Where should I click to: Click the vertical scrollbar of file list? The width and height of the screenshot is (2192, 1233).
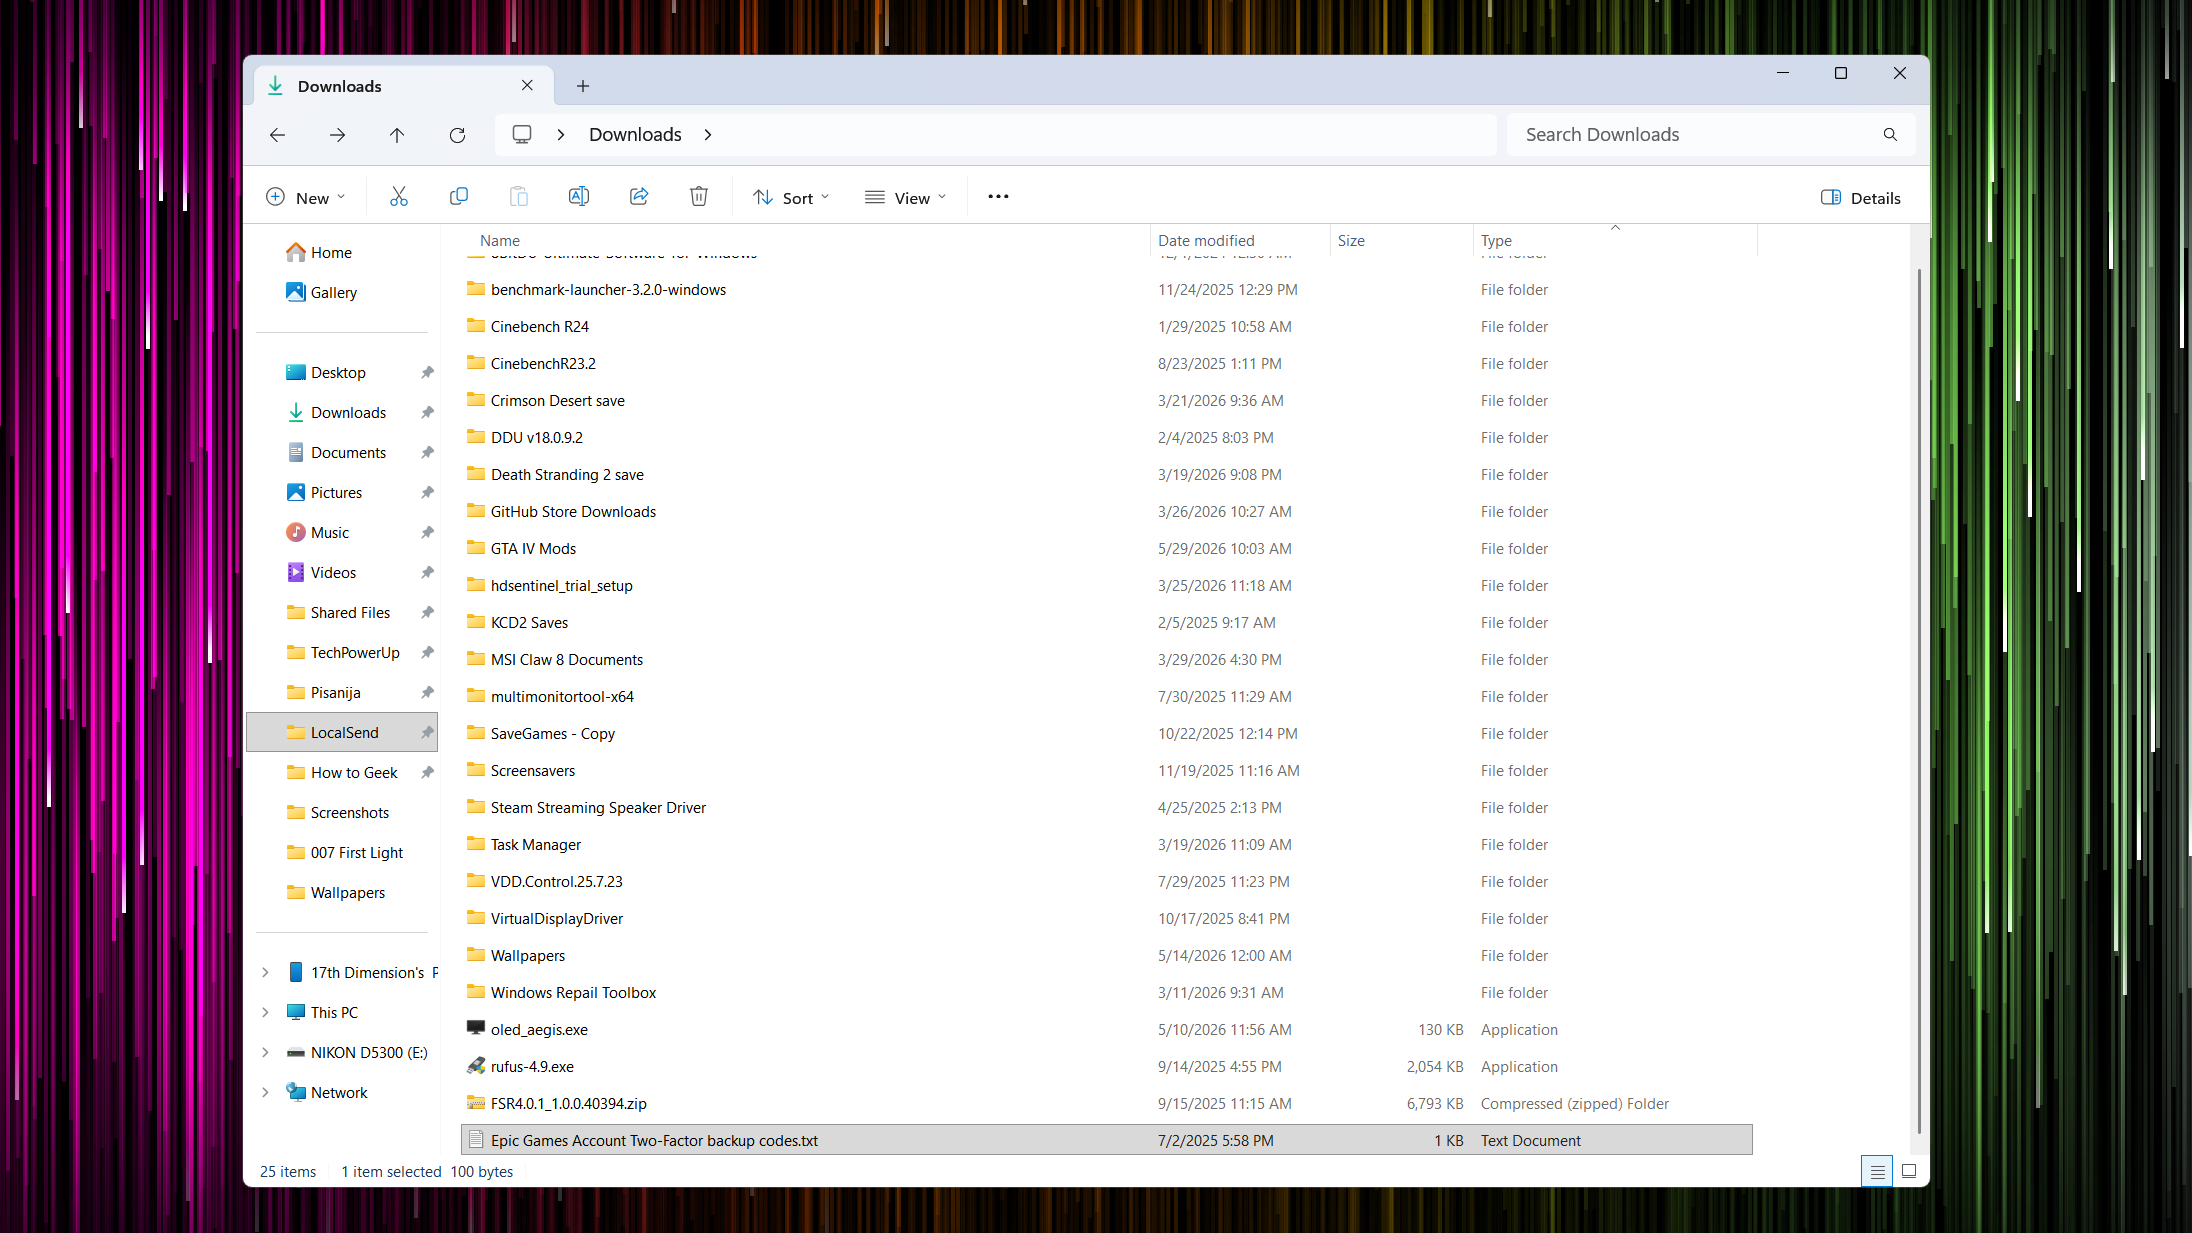pyautogui.click(x=1918, y=700)
